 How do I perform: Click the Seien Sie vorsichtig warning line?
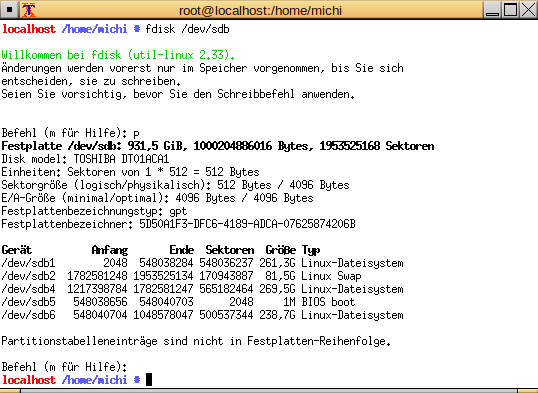click(x=178, y=94)
